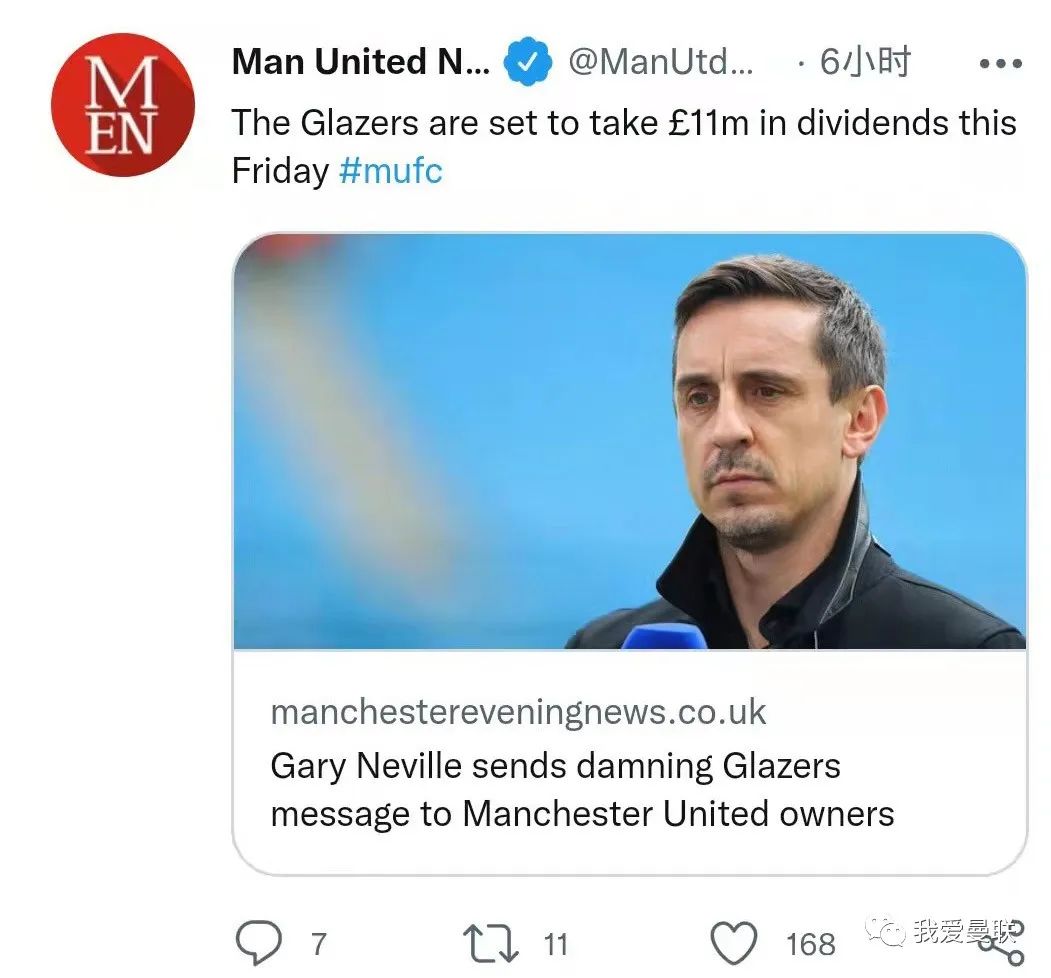Click the manchestereveningnews.co.uk domain text
This screenshot has height=978, width=1051.
(518, 712)
